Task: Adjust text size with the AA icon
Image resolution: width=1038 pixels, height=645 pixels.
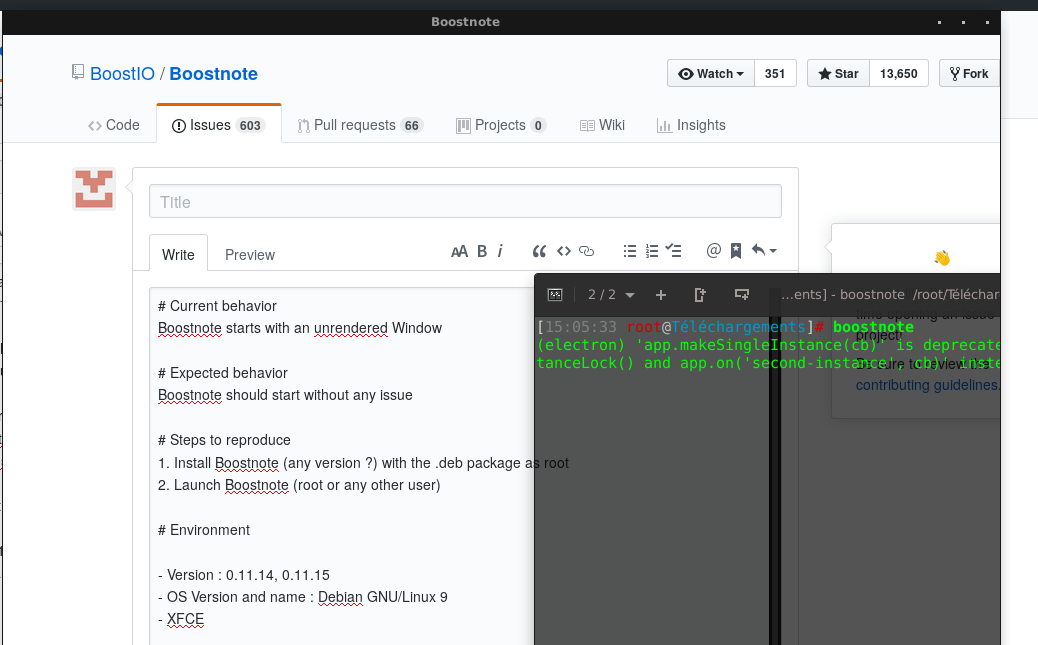Action: pyautogui.click(x=459, y=251)
